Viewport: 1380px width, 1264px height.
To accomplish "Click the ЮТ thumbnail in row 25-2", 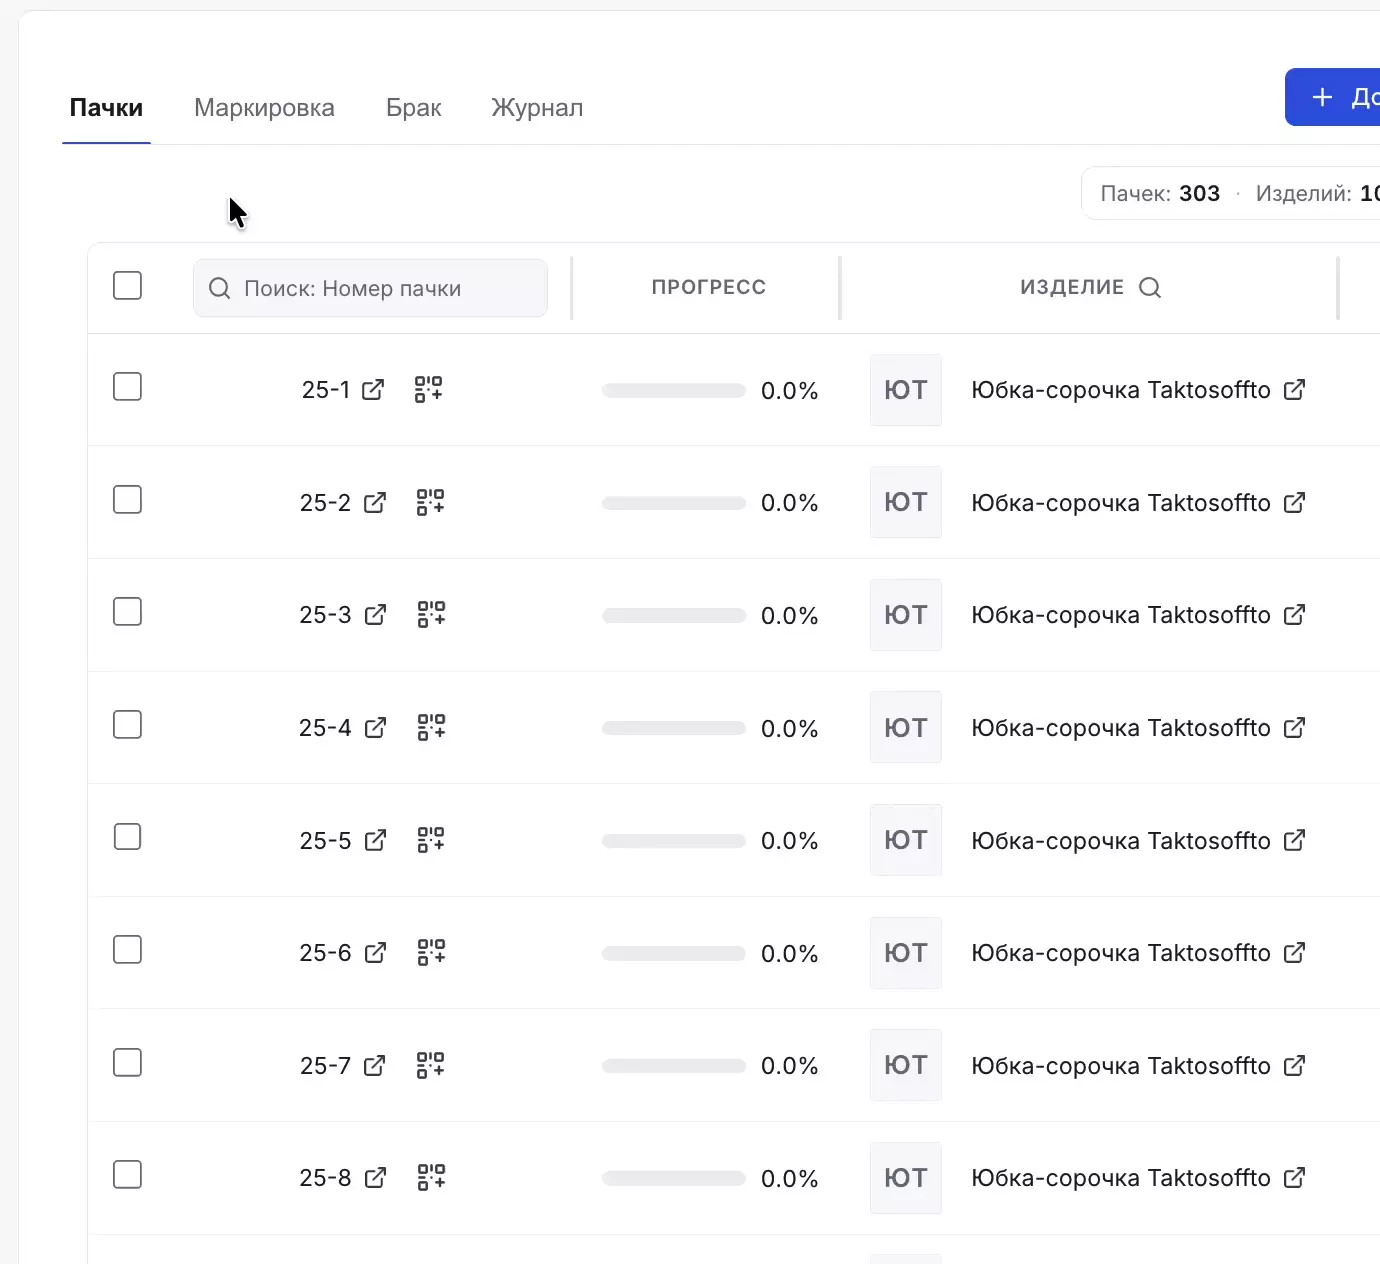I will (x=906, y=502).
